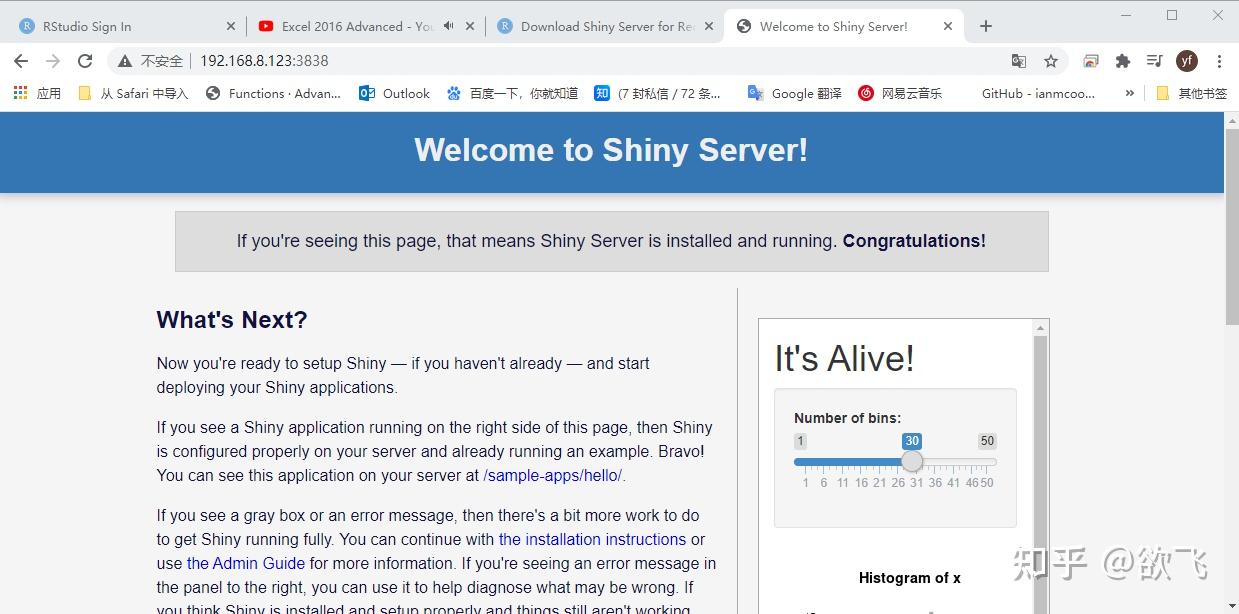Bookmark this page via the star icon
The image size is (1239, 614).
pyautogui.click(x=1051, y=61)
